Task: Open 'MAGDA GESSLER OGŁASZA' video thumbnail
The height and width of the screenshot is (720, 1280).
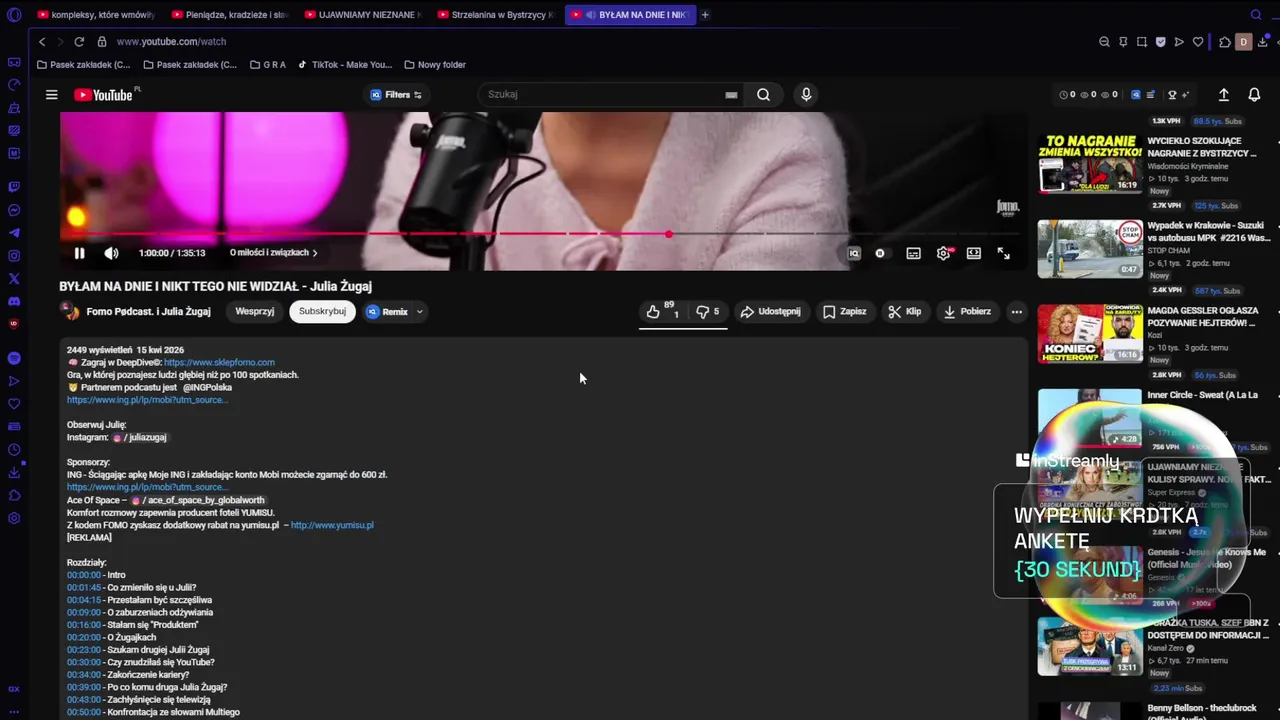Action: coord(1090,333)
